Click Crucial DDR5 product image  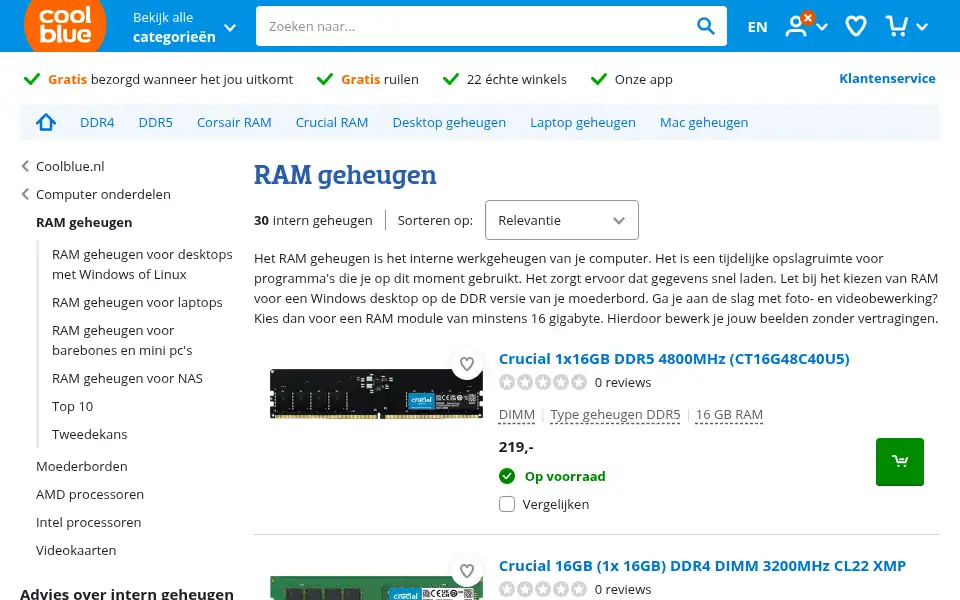click(377, 394)
